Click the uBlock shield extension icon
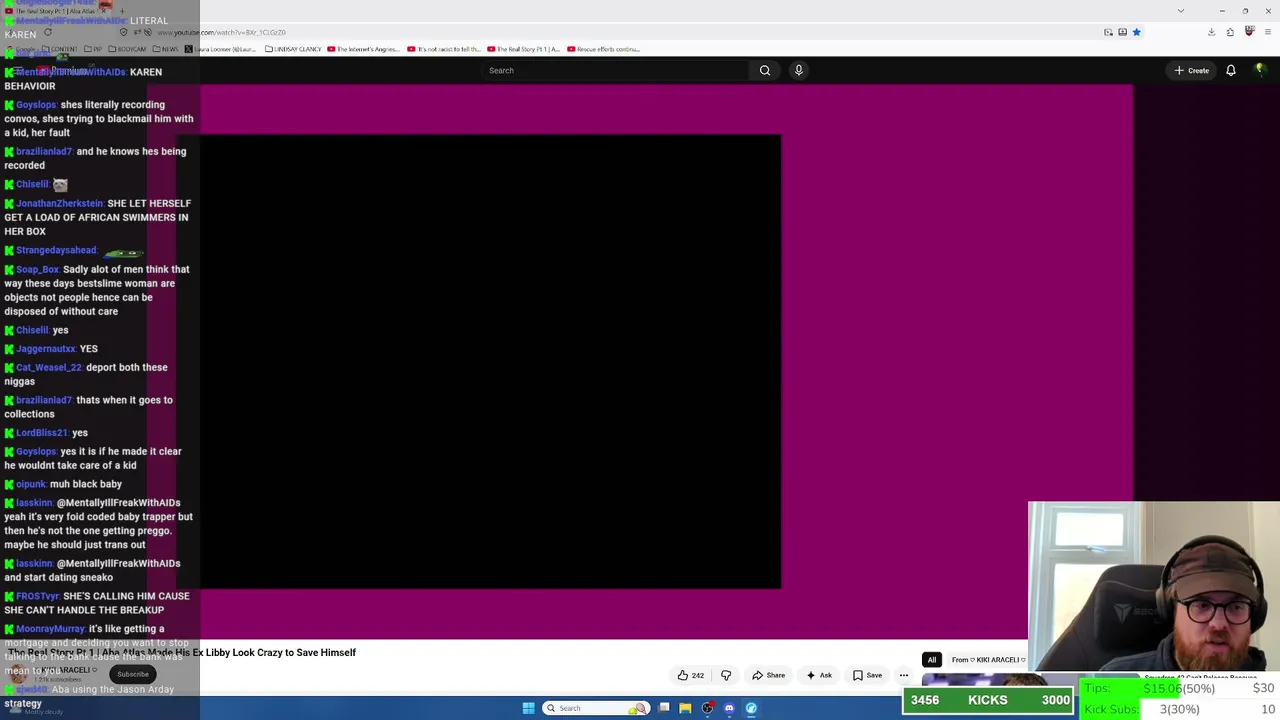This screenshot has width=1280, height=720. 1249,32
